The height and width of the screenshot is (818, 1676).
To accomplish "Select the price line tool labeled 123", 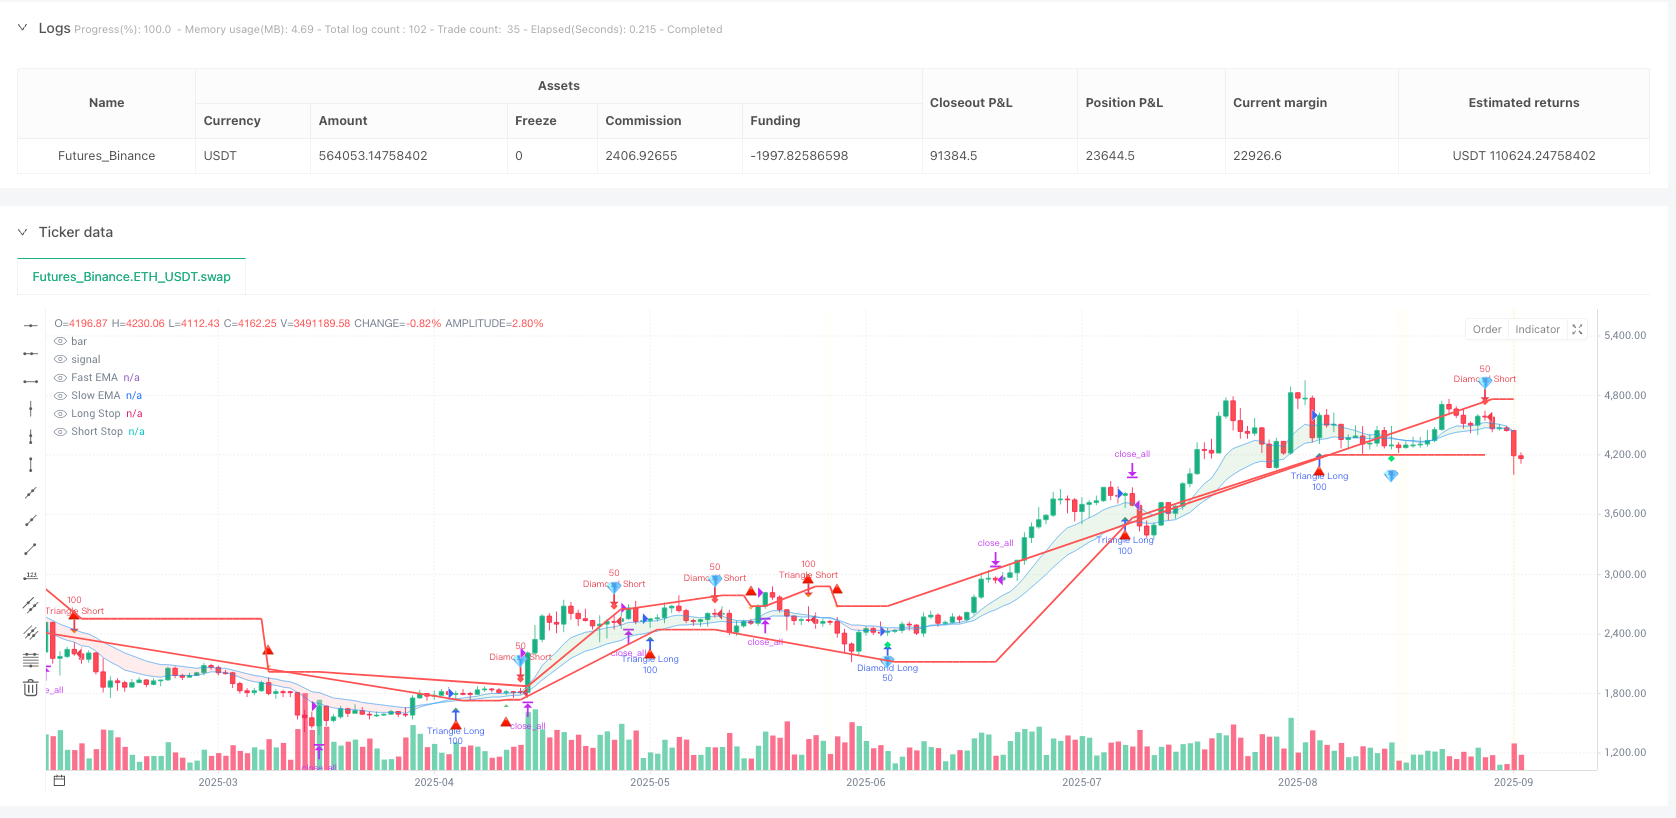I will click(31, 577).
